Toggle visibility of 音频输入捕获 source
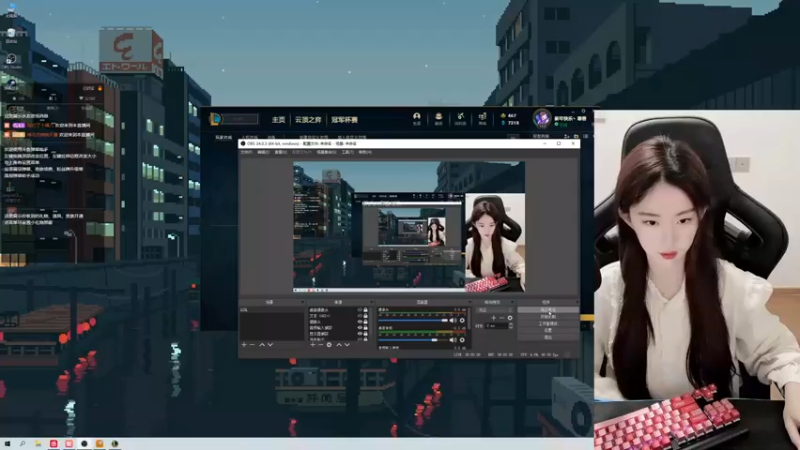 click(x=360, y=328)
